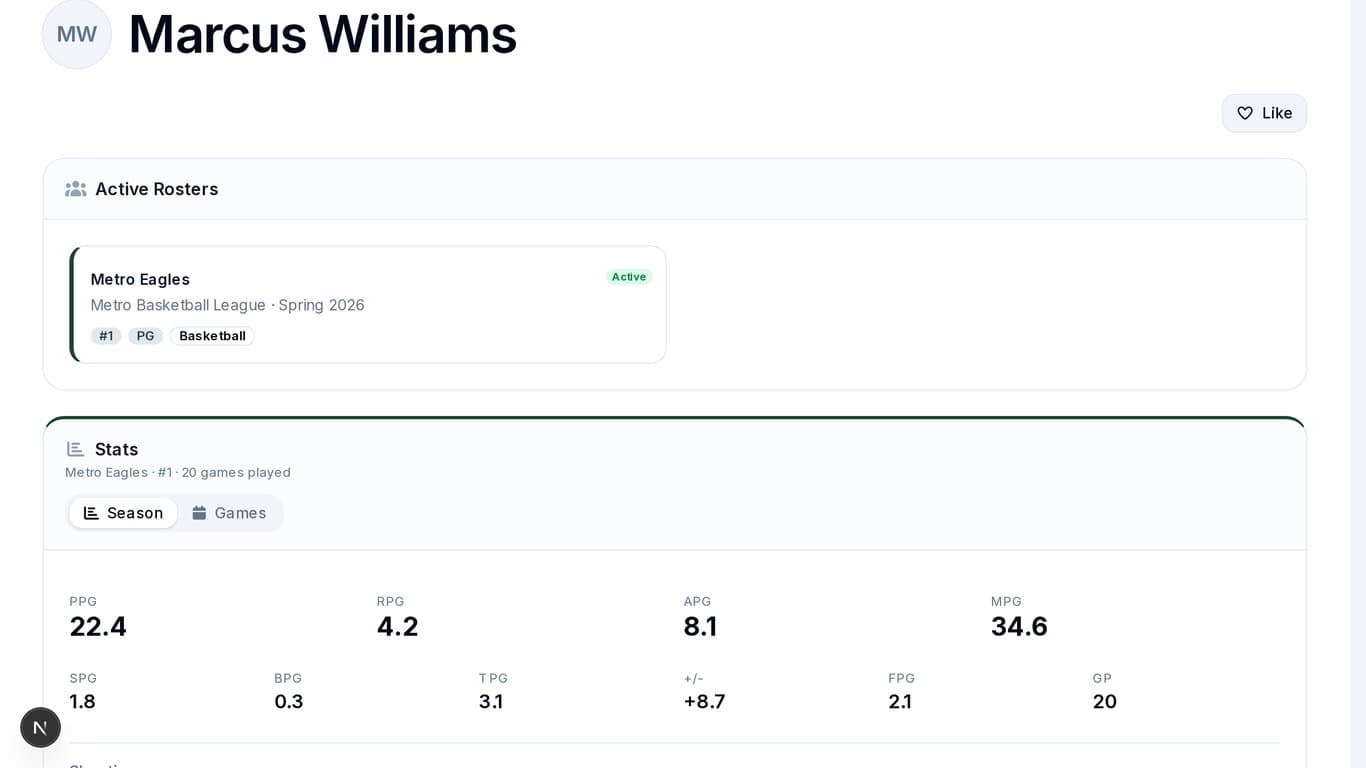The height and width of the screenshot is (768, 1366).
Task: Click the calendar icon on Games tab
Action: tap(199, 513)
